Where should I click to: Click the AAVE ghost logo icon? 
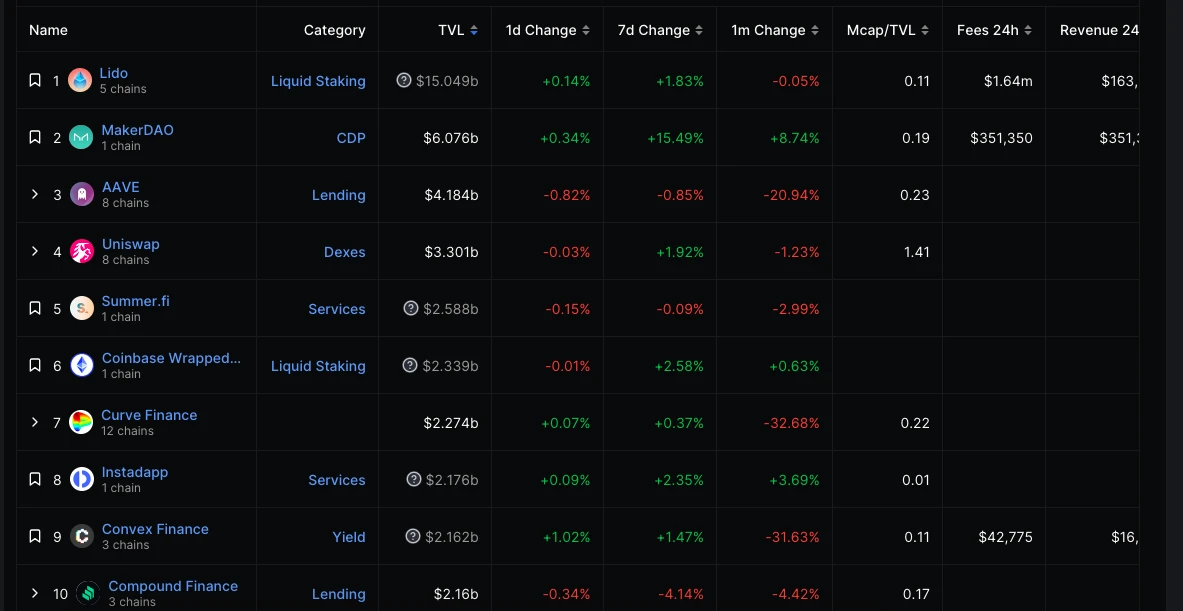click(83, 195)
